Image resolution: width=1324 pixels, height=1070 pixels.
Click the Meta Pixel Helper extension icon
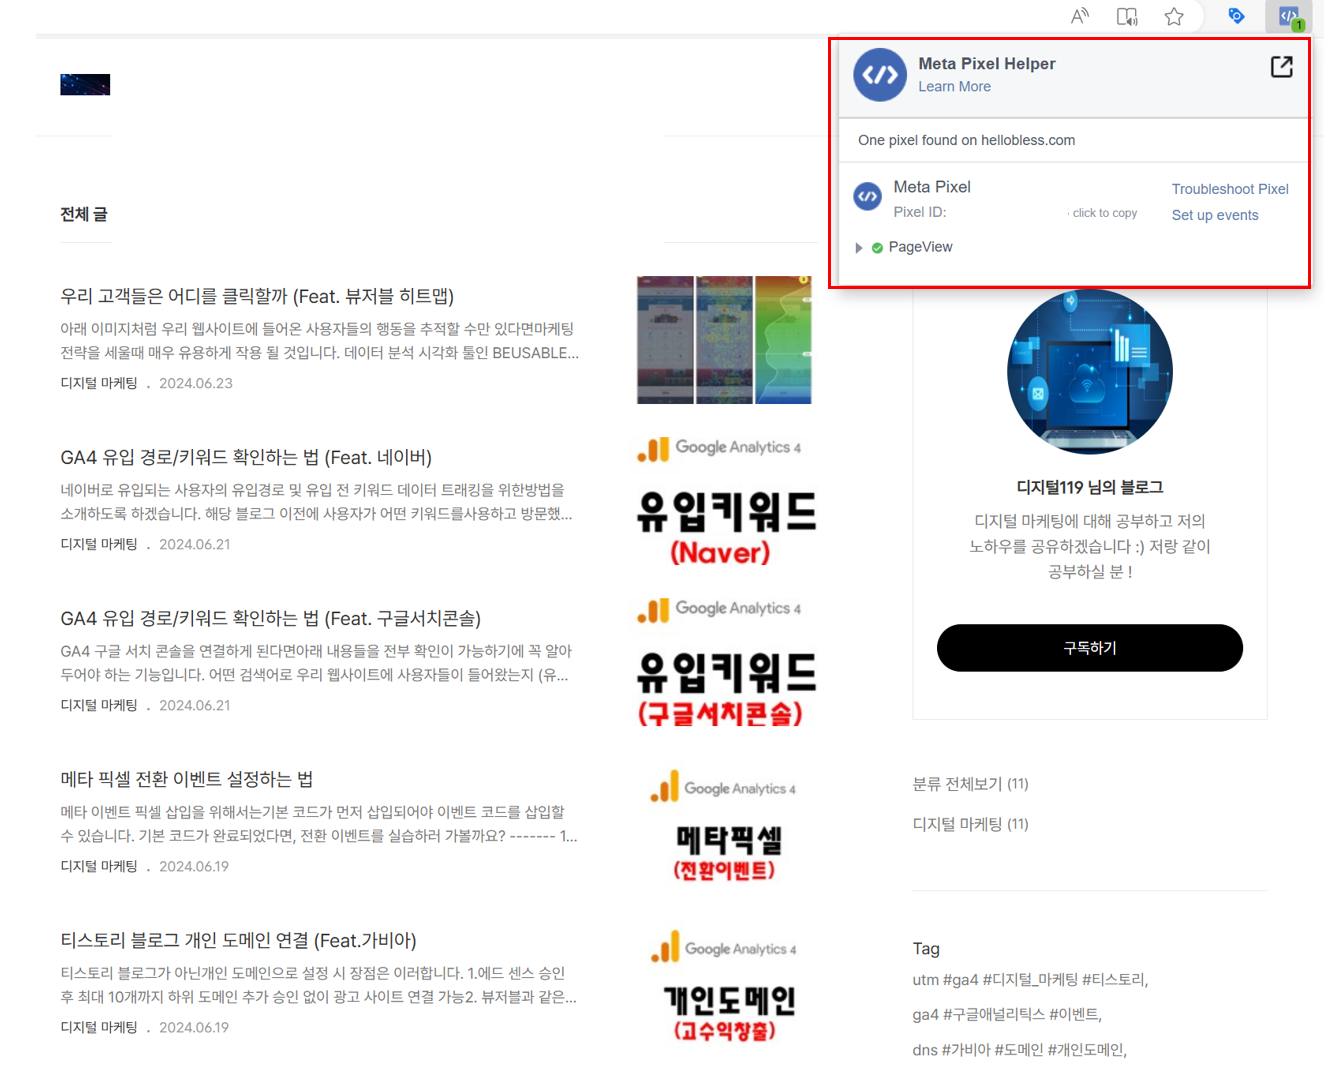[1289, 16]
